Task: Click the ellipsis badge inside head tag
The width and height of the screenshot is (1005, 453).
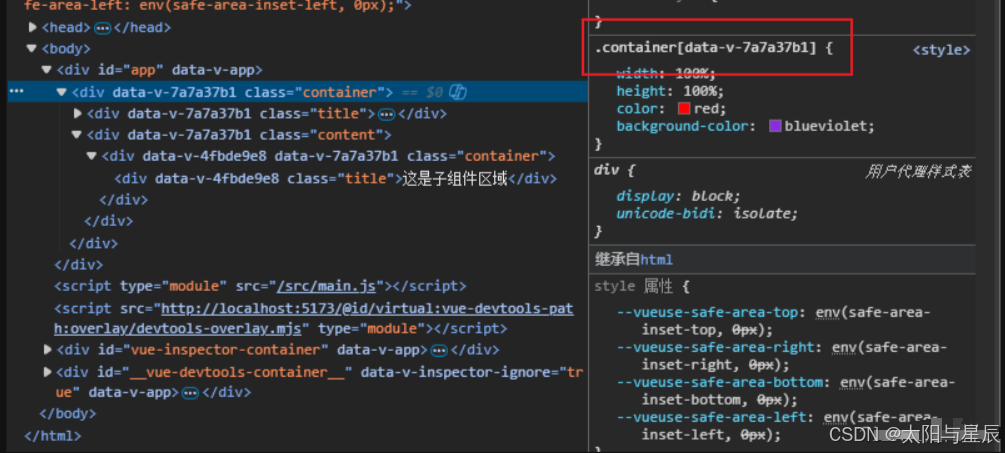Action: pyautogui.click(x=103, y=28)
